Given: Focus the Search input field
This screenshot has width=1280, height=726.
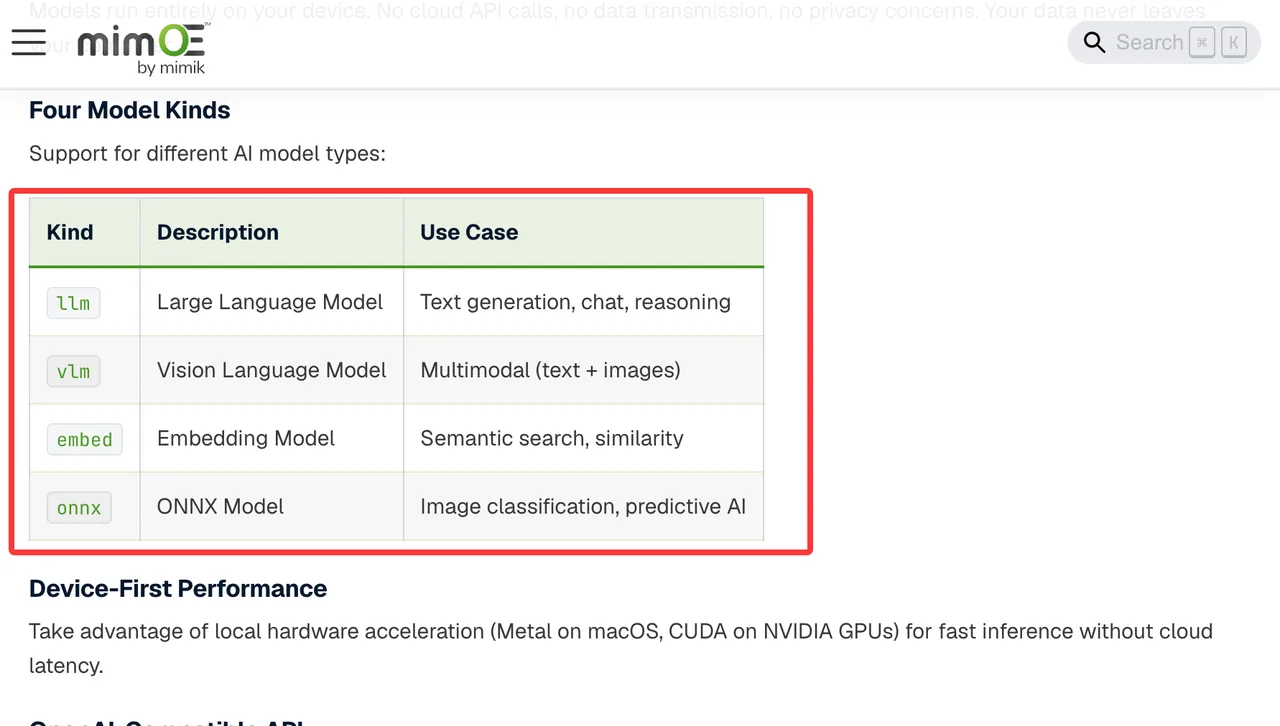Looking at the screenshot, I should pos(1164,43).
